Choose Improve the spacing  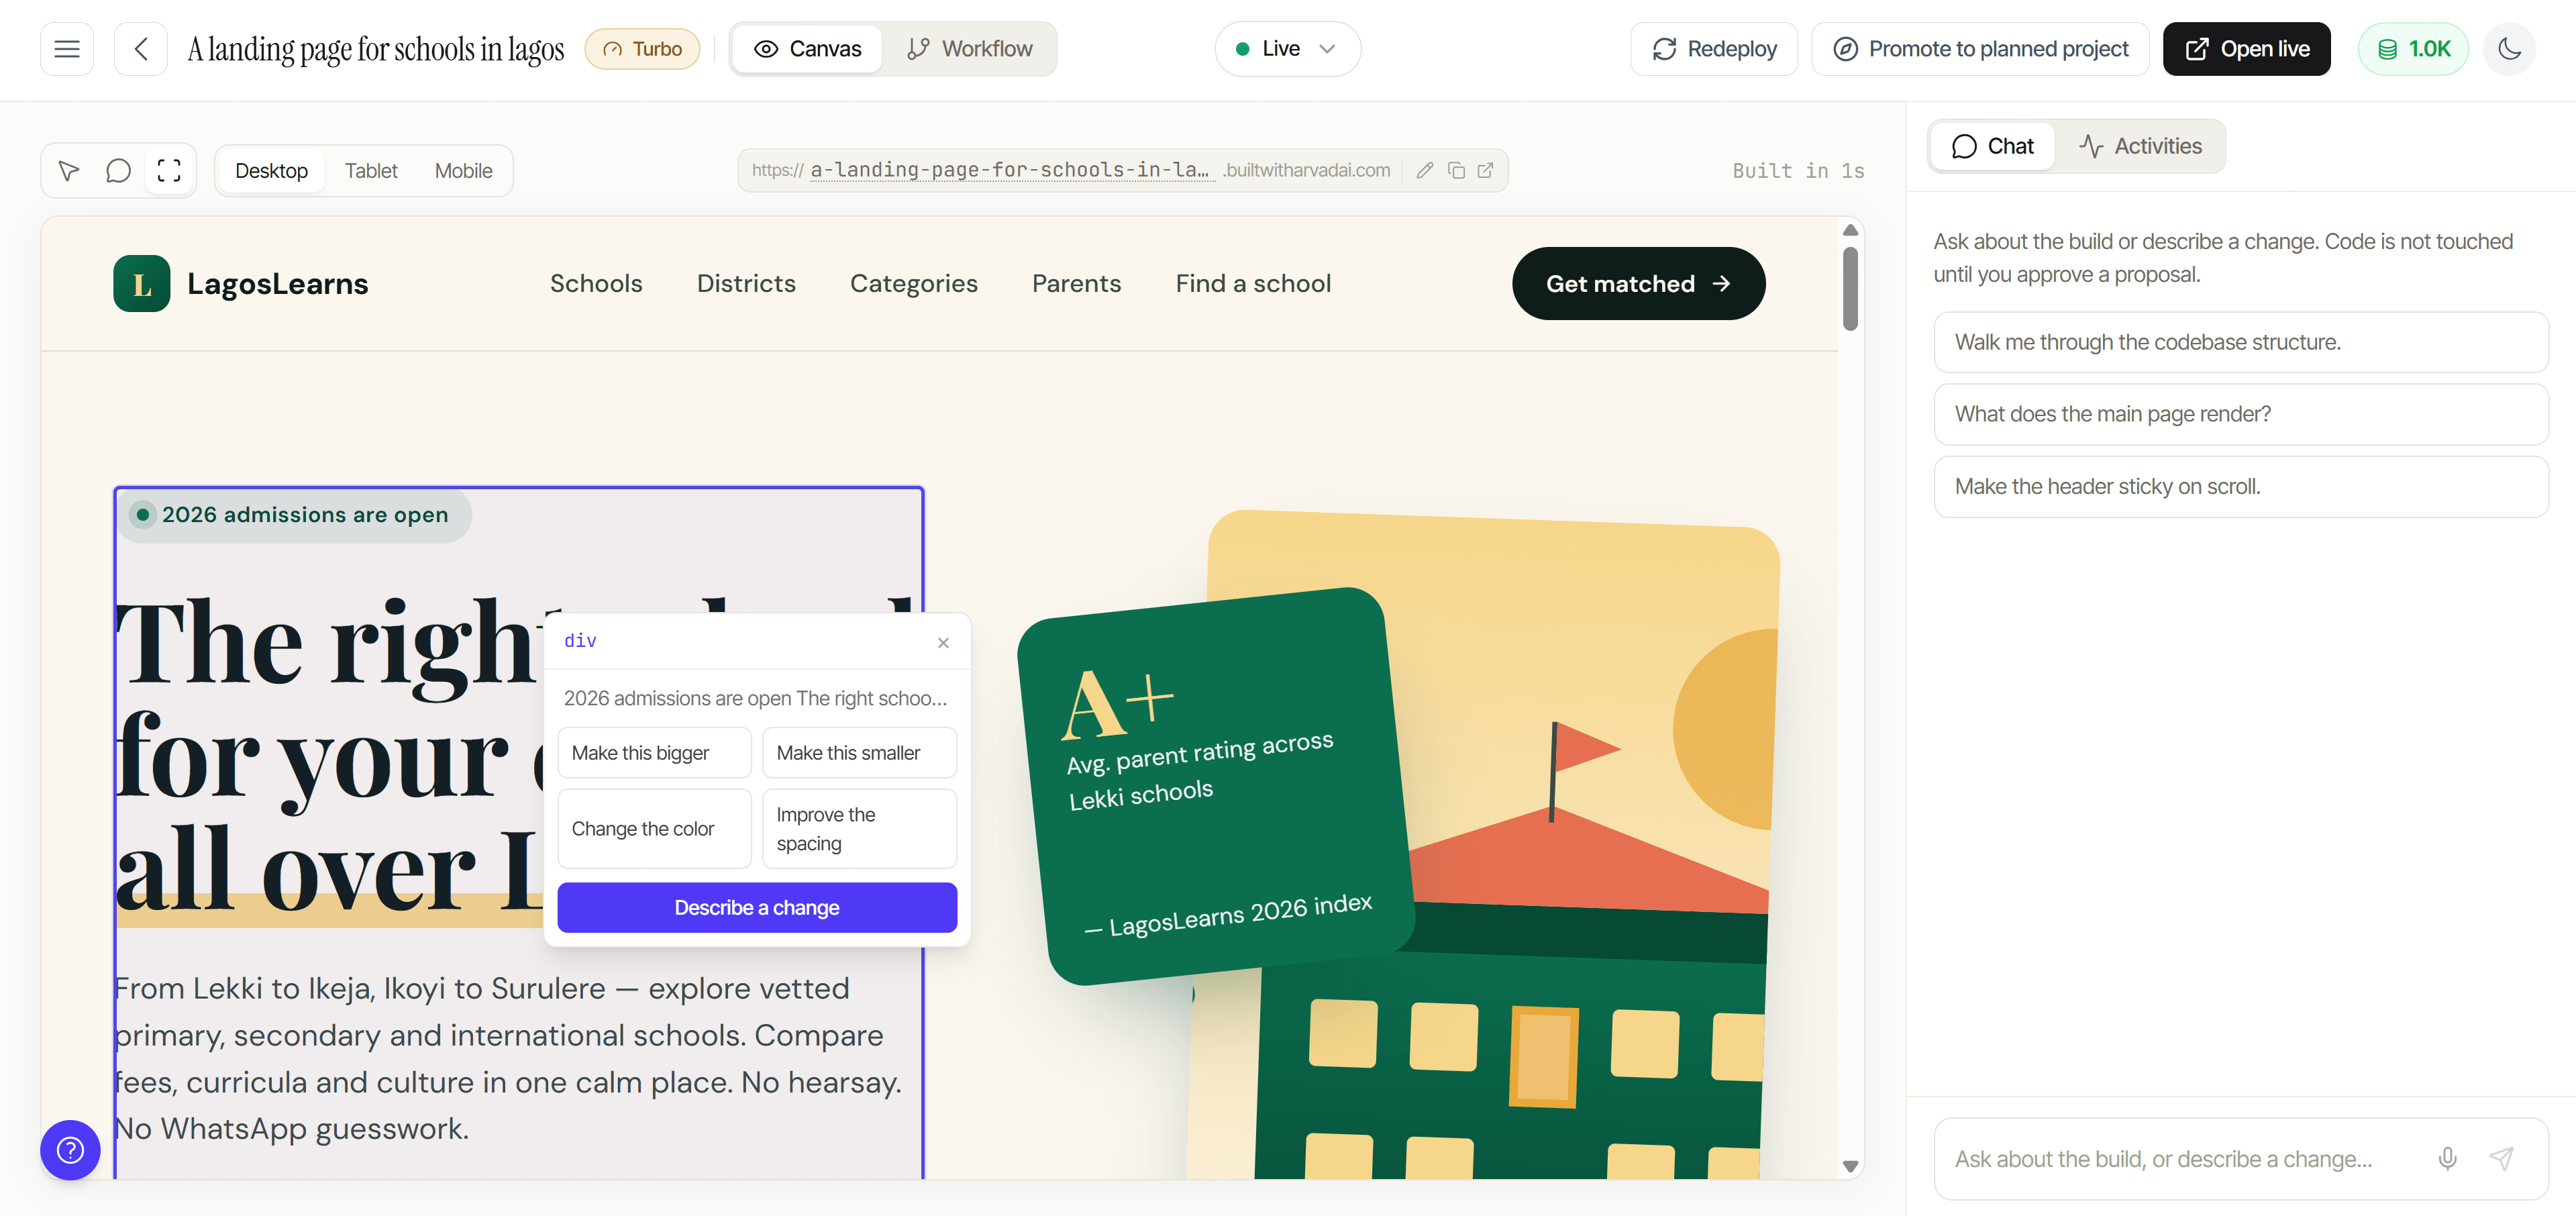click(x=859, y=829)
